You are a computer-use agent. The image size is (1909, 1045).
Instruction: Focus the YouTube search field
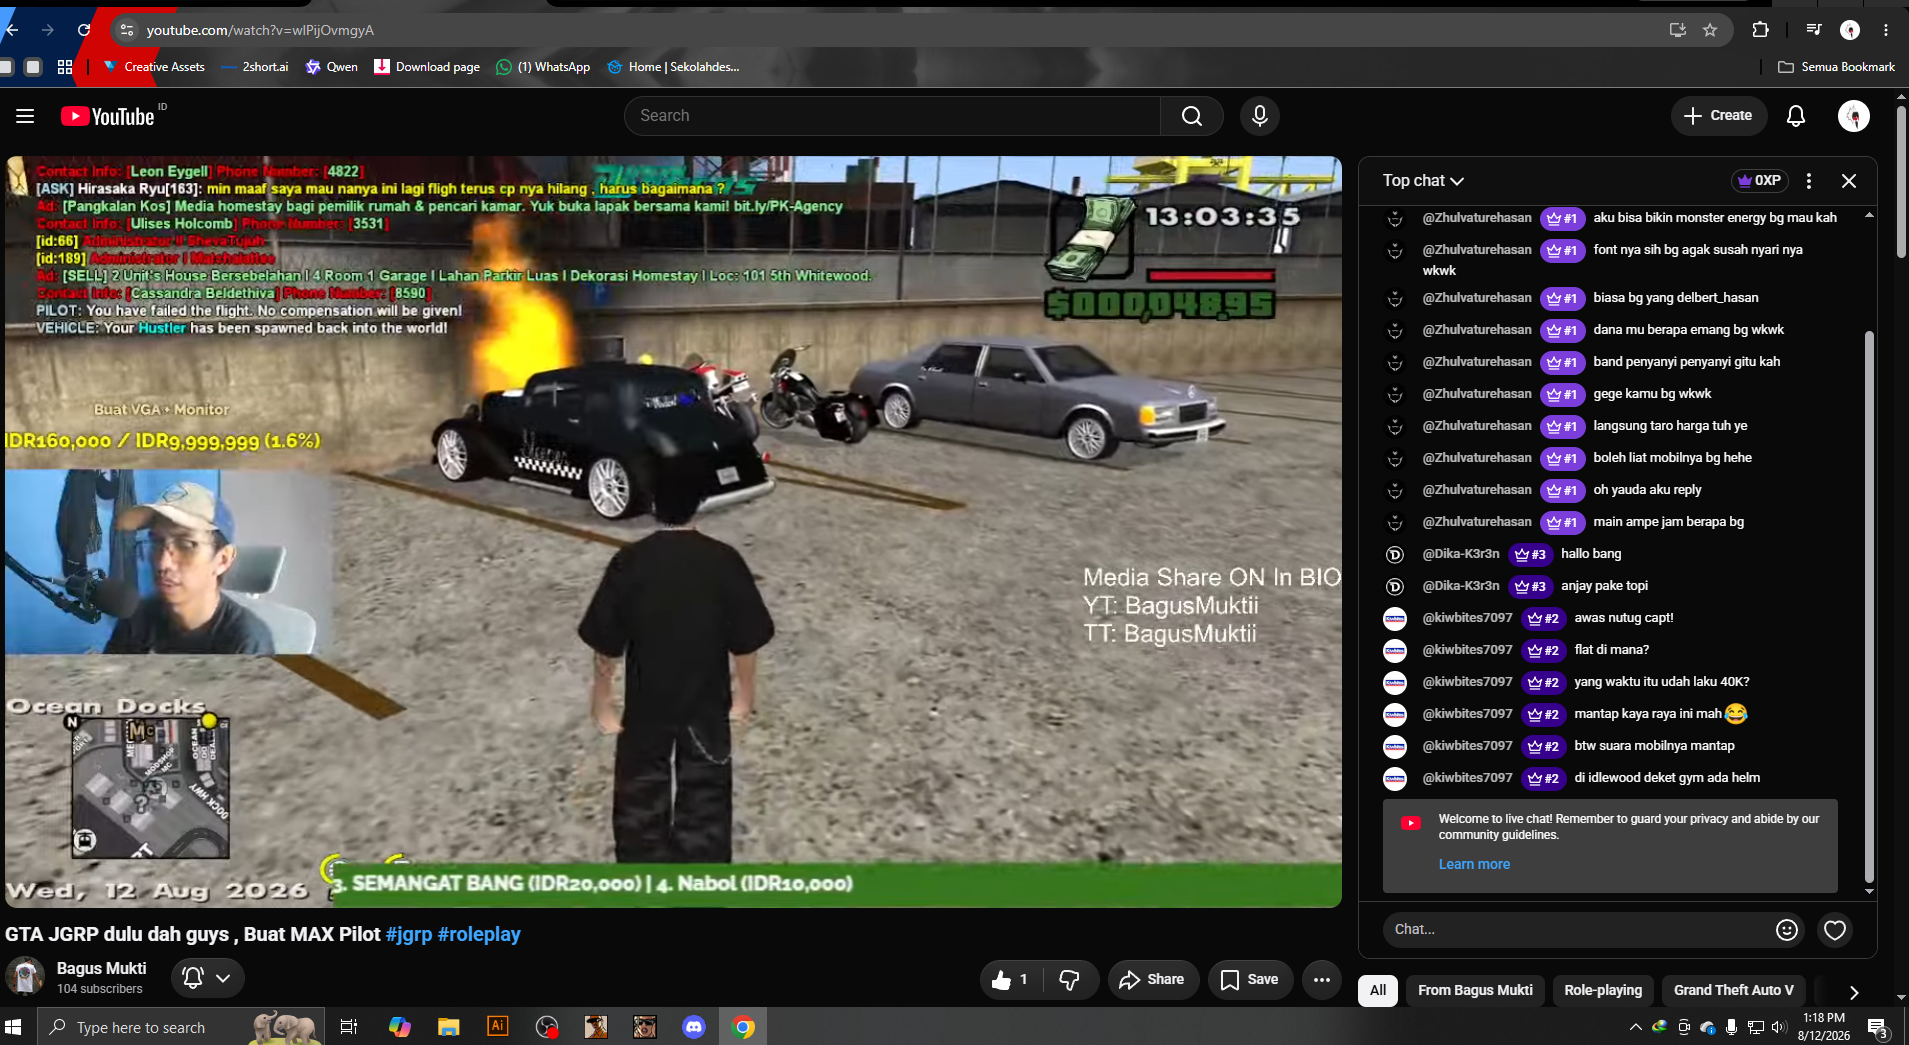[892, 116]
